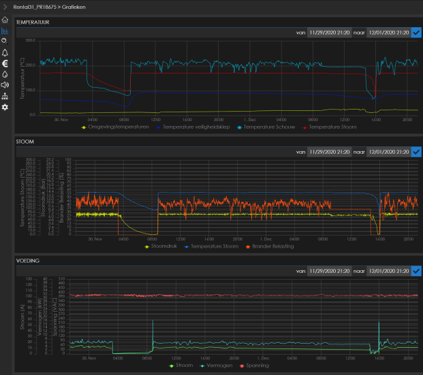This screenshot has width=423, height=375.
Task: Expand the sidebar with the top chevron
Action: pos(5,7)
